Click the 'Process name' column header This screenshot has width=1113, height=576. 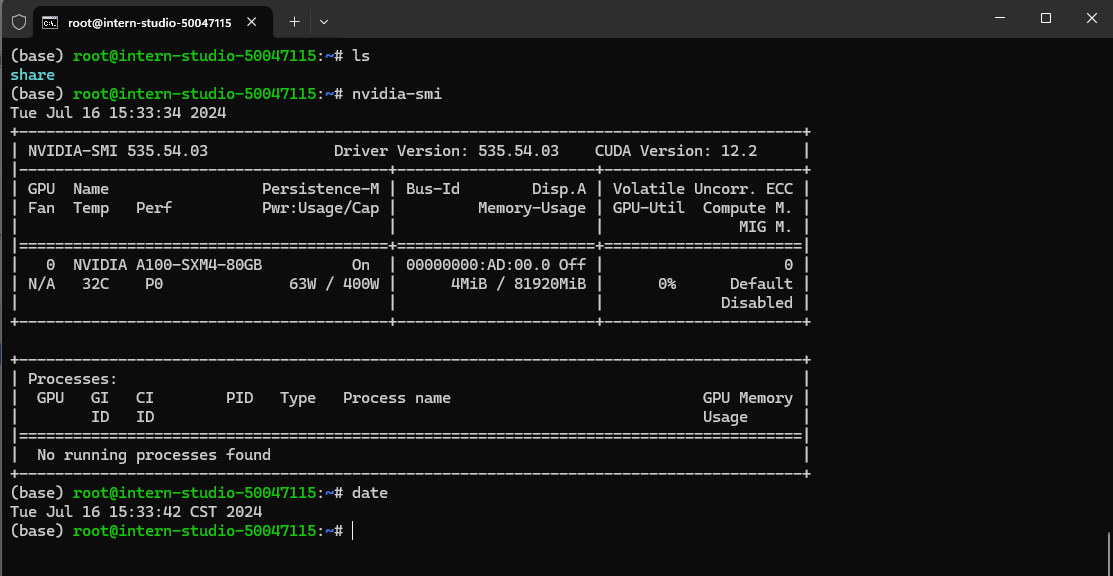tap(397, 398)
